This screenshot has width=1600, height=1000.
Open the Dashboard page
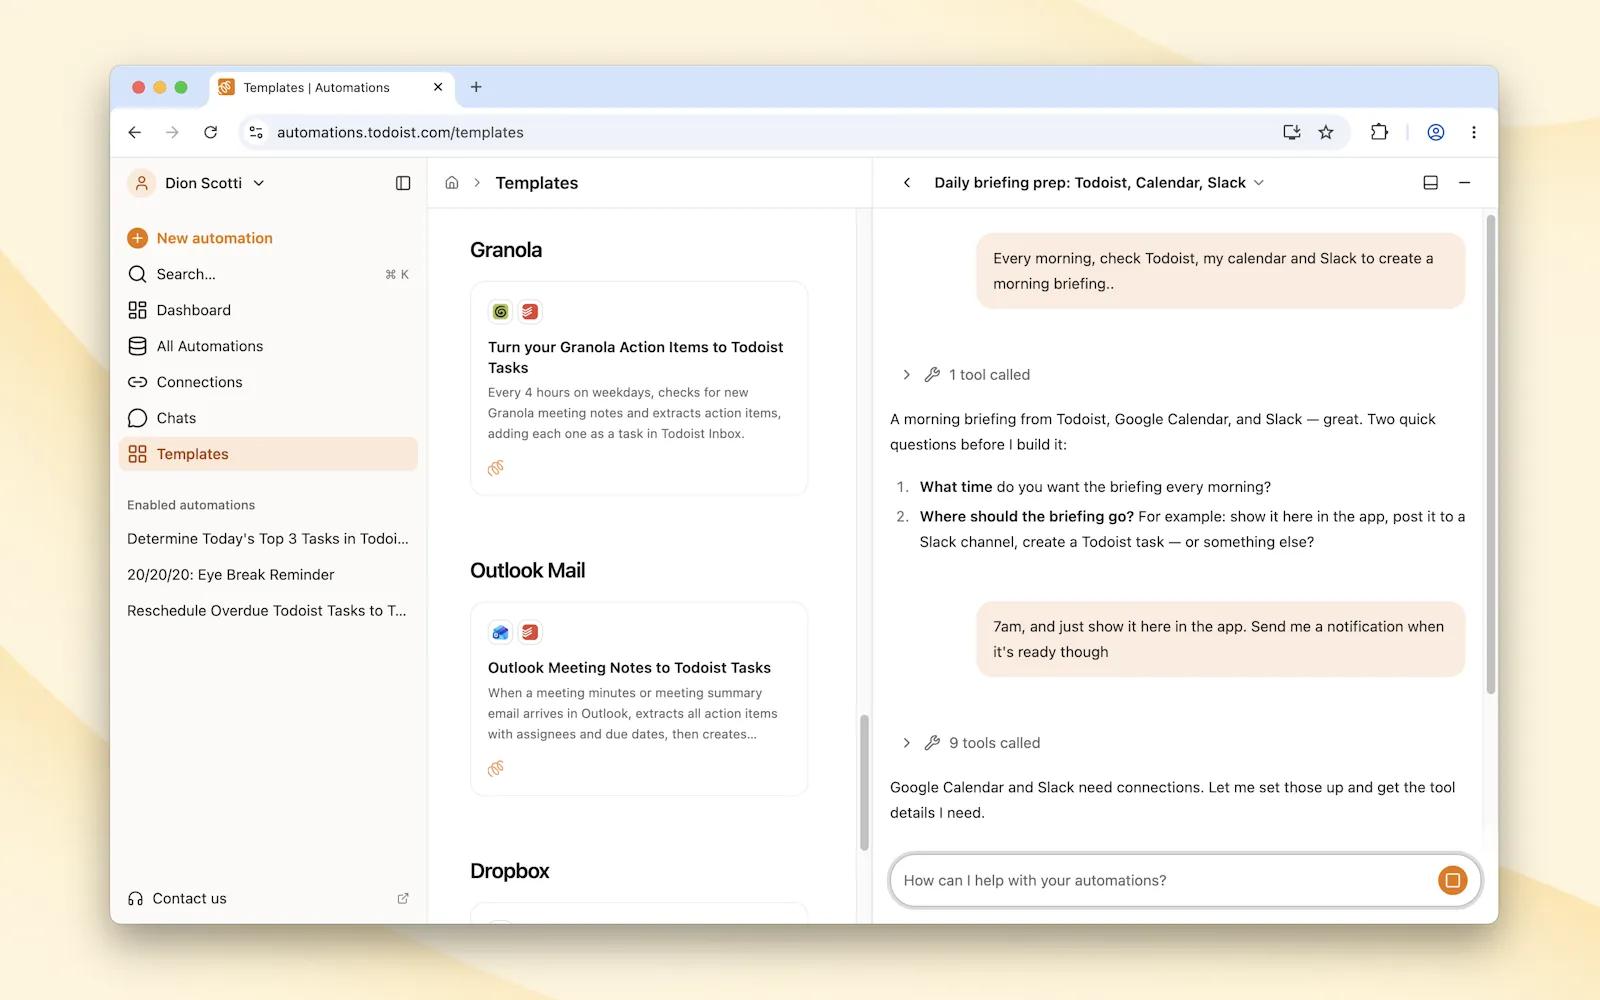(x=268, y=310)
